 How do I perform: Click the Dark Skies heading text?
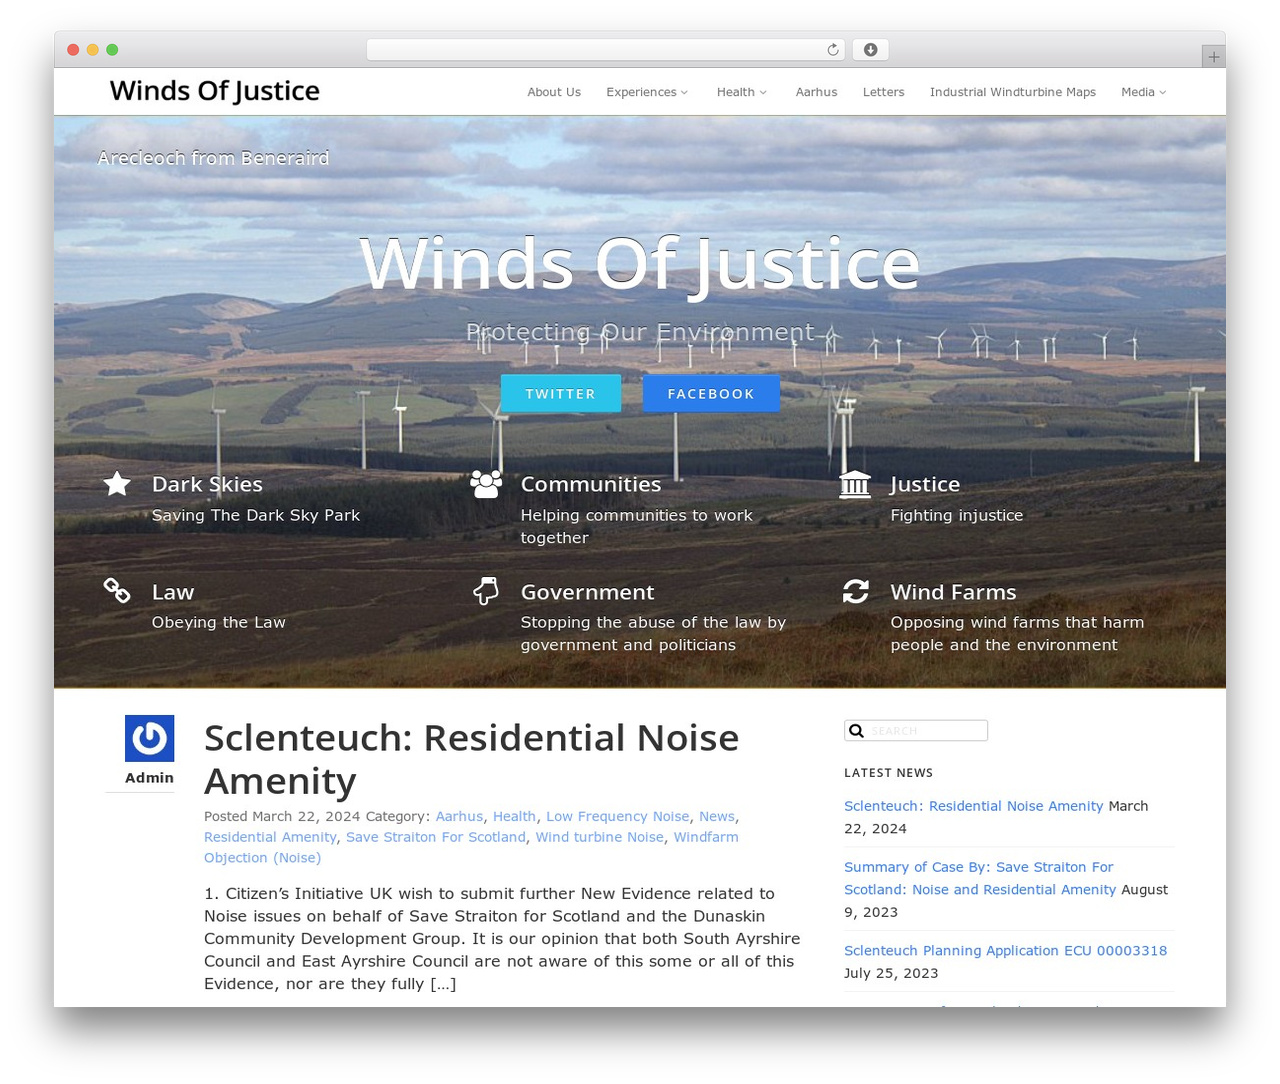pyautogui.click(x=207, y=484)
